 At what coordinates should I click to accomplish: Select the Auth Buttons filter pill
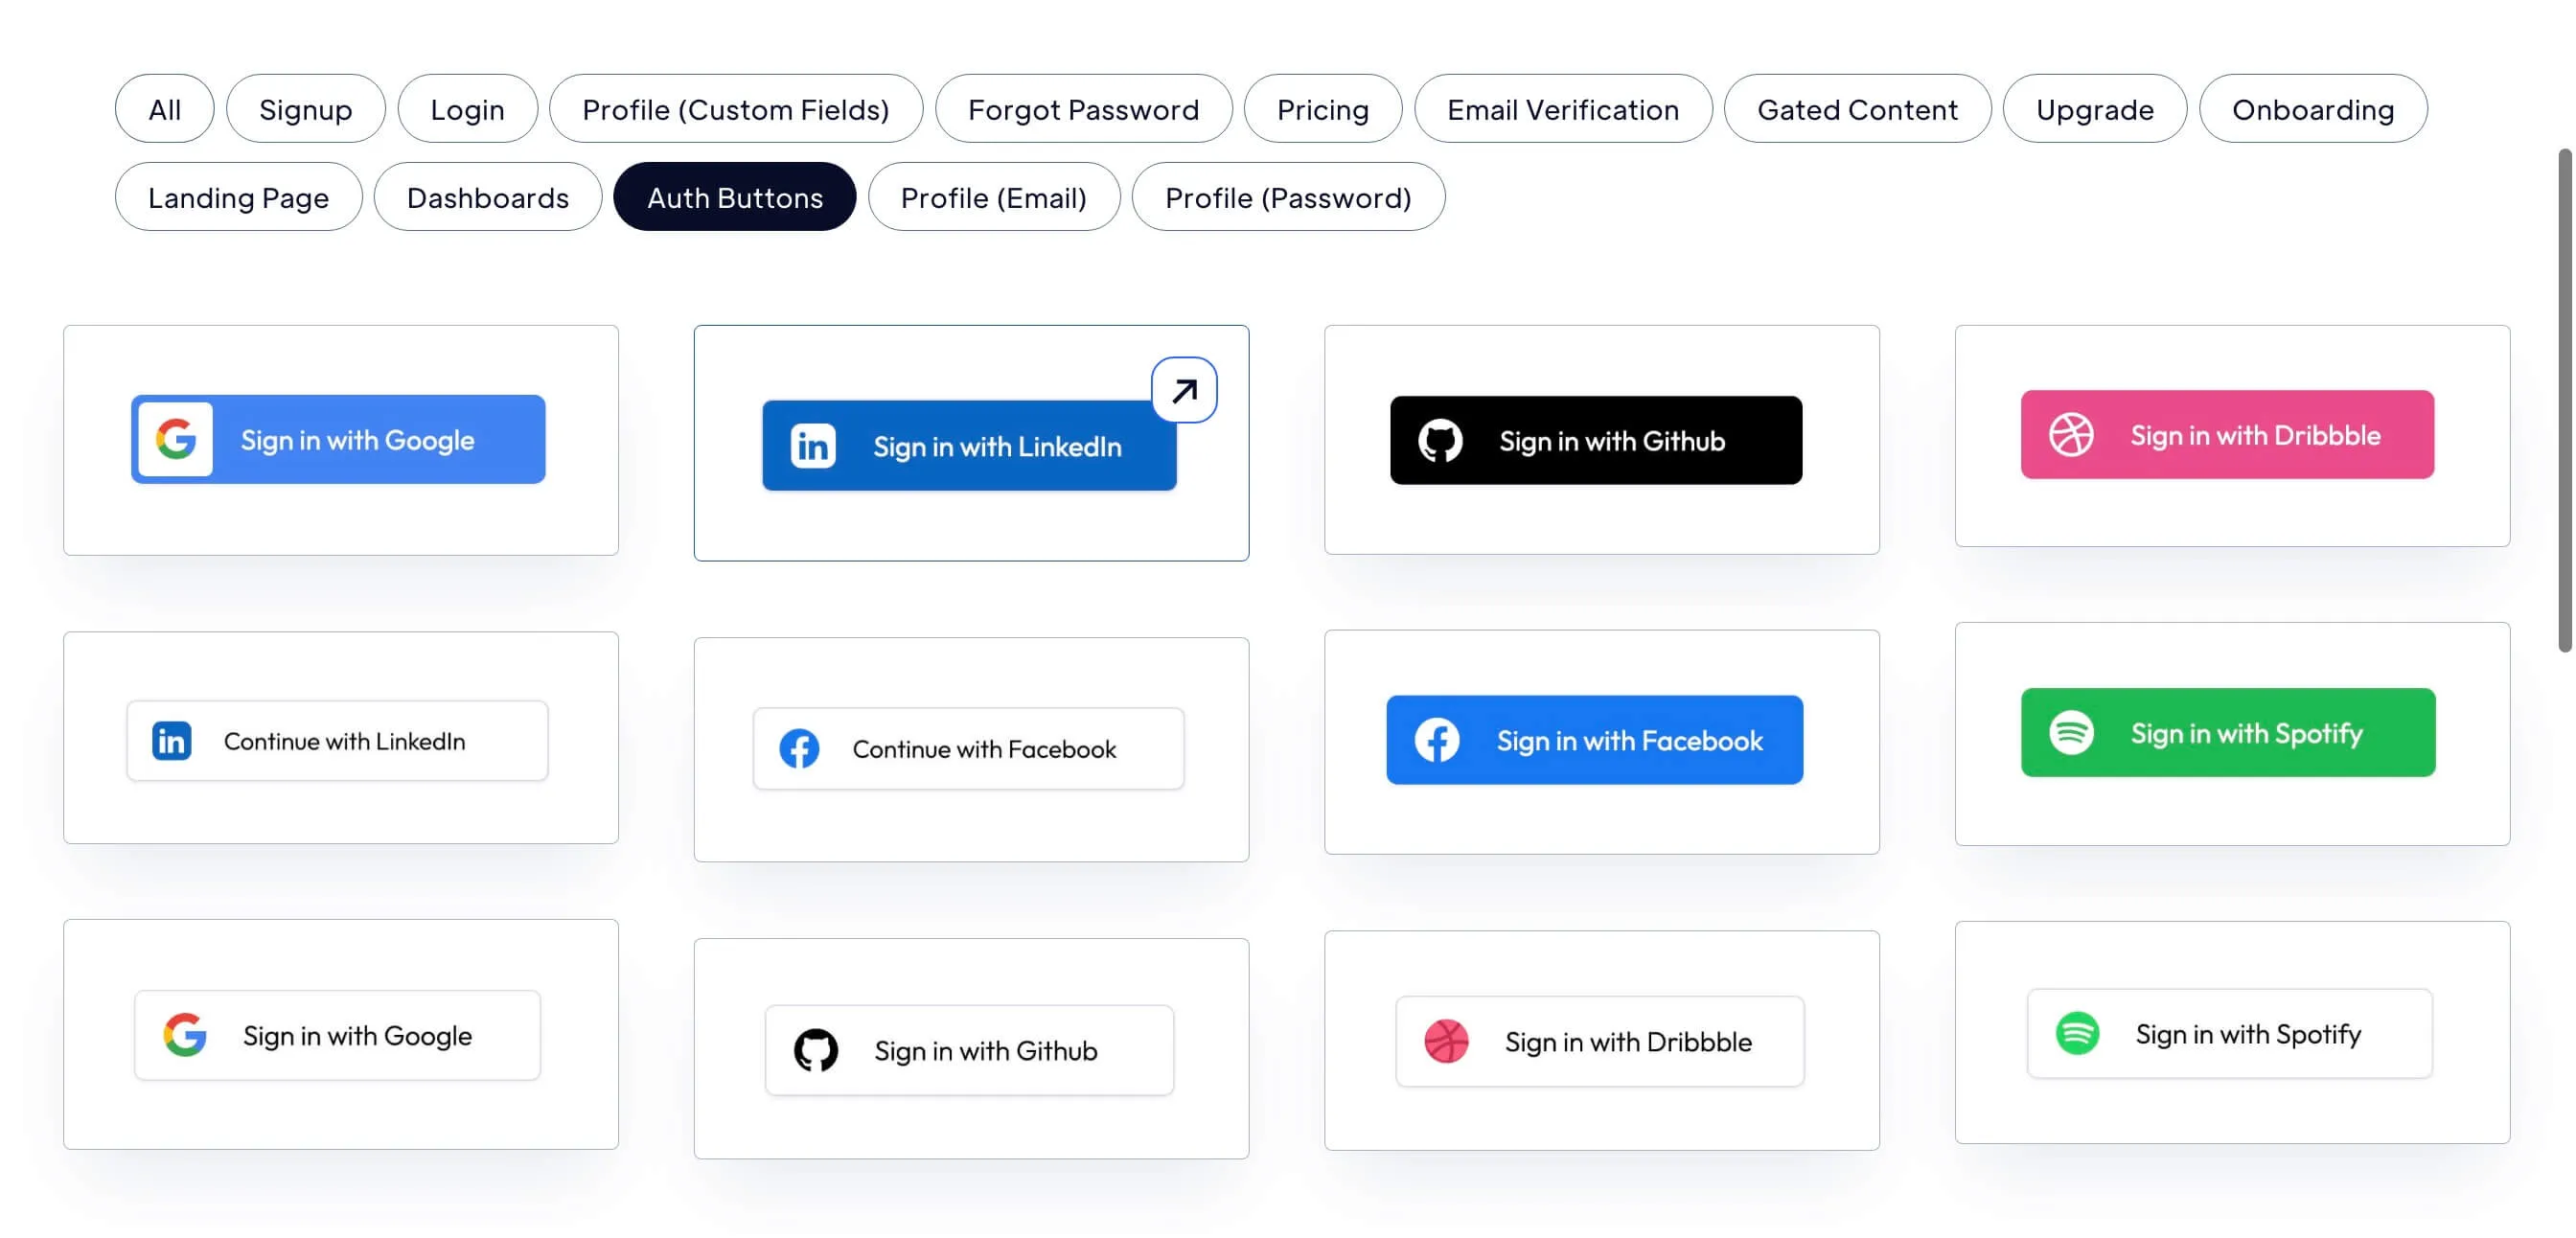tap(734, 197)
